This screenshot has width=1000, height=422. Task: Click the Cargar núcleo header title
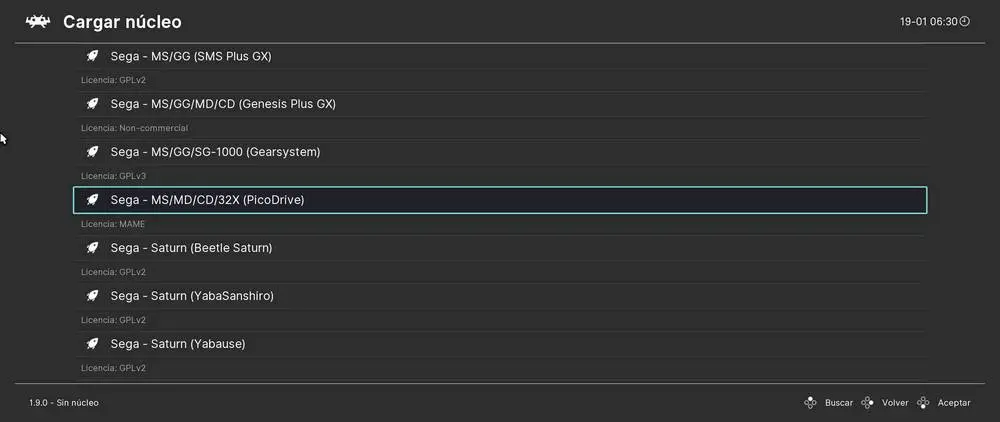point(122,21)
